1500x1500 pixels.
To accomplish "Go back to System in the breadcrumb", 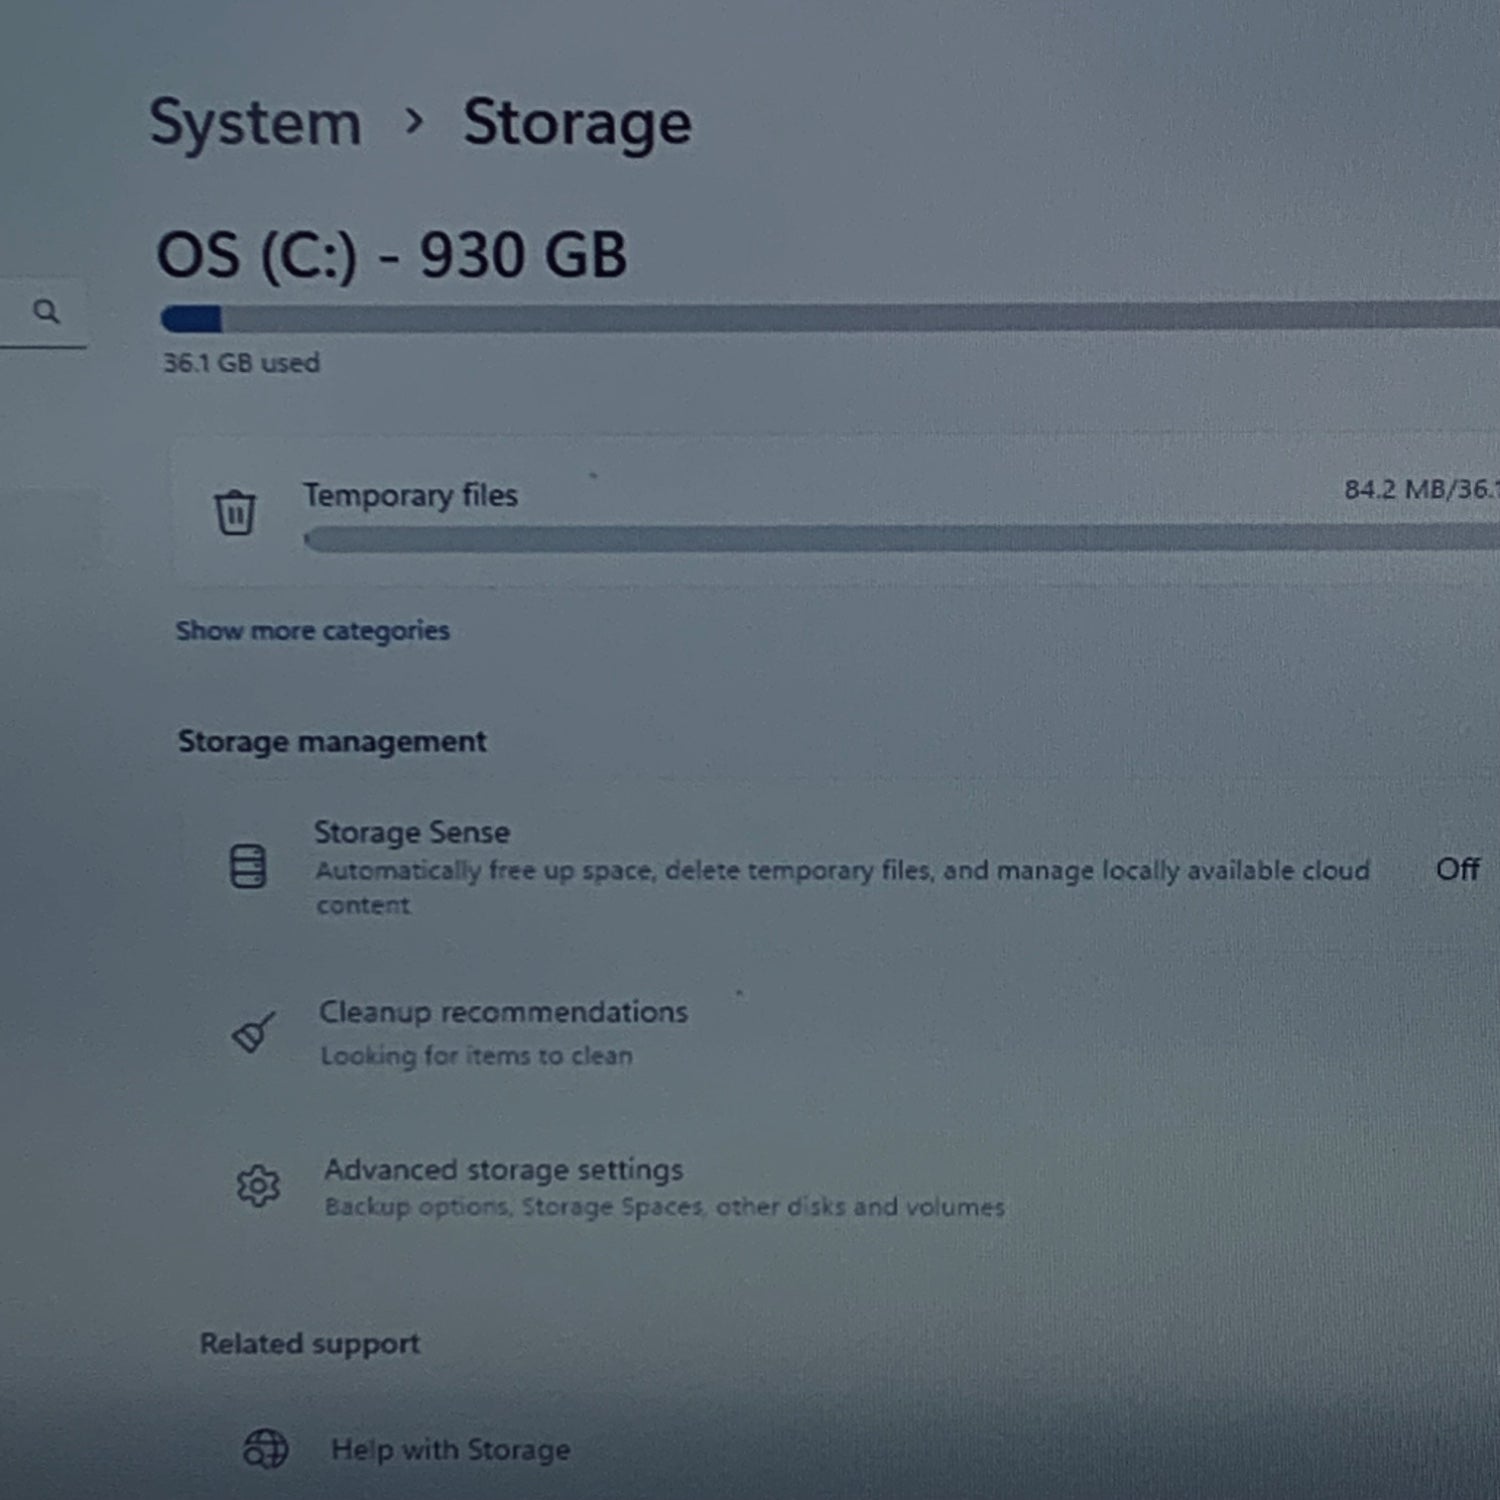I will click(x=255, y=124).
